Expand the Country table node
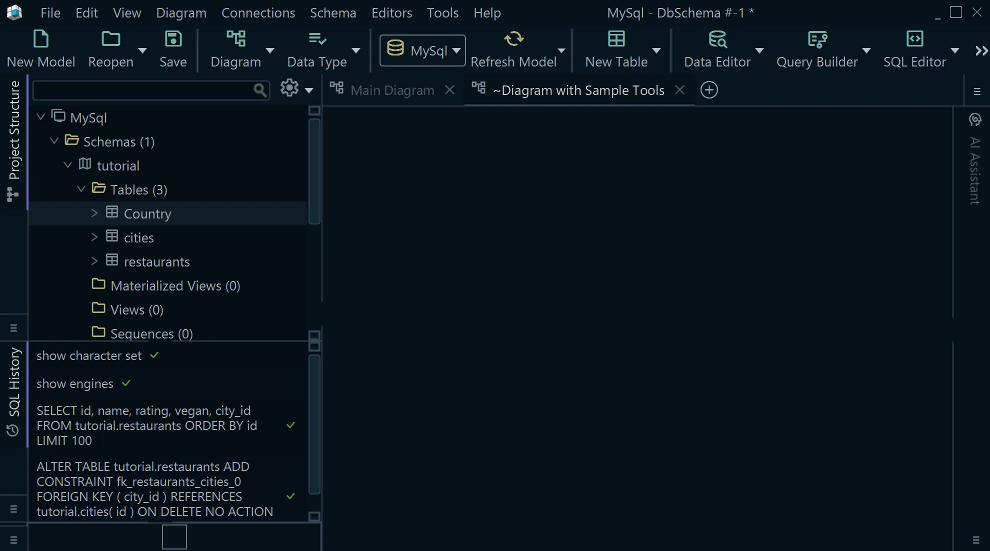 (95, 213)
